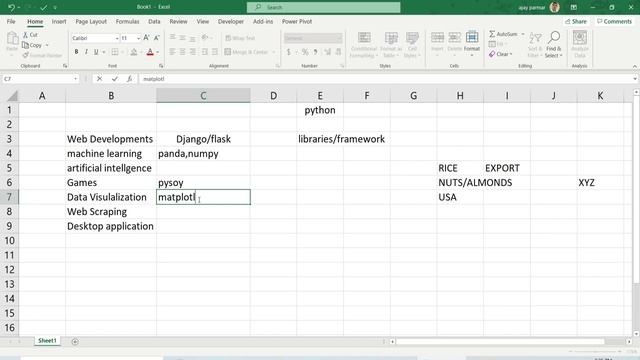The width and height of the screenshot is (640, 360).
Task: Open the Calibri font name dropdown
Action: [117, 38]
